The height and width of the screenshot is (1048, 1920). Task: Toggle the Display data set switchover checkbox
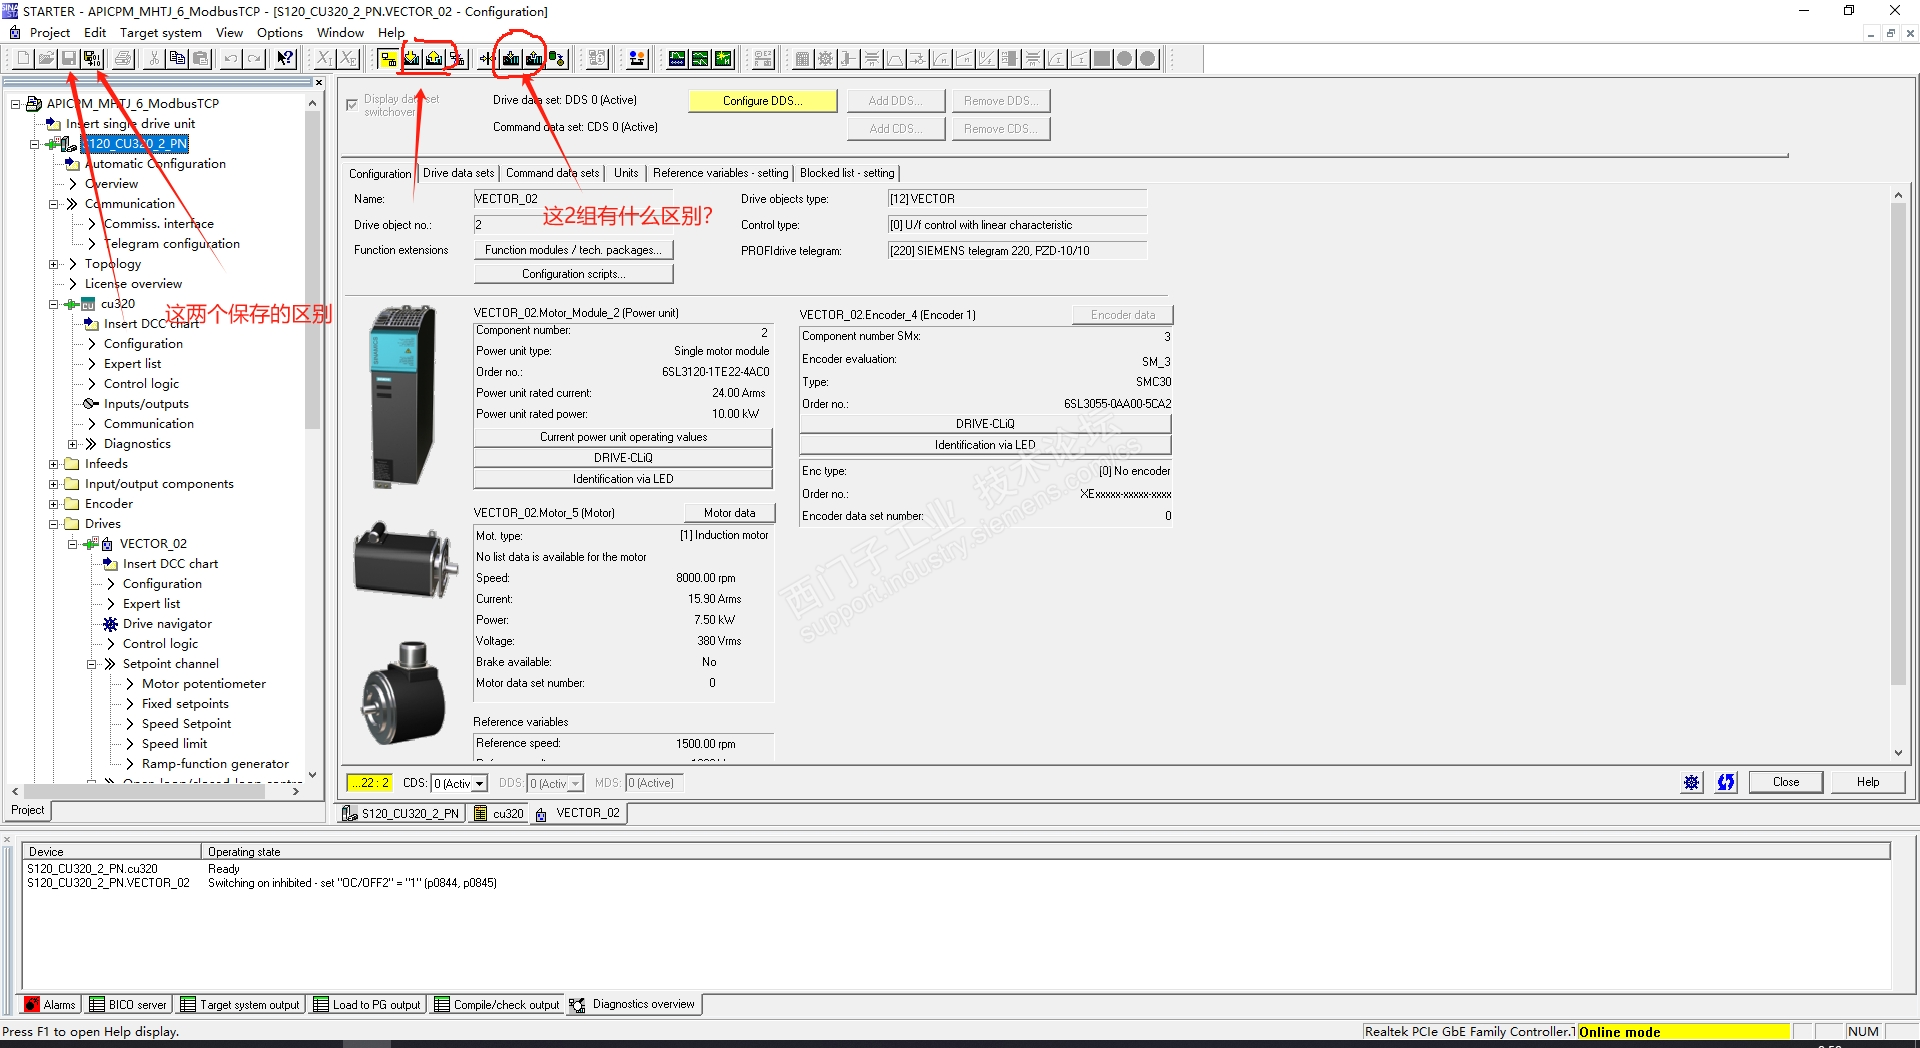[x=352, y=105]
